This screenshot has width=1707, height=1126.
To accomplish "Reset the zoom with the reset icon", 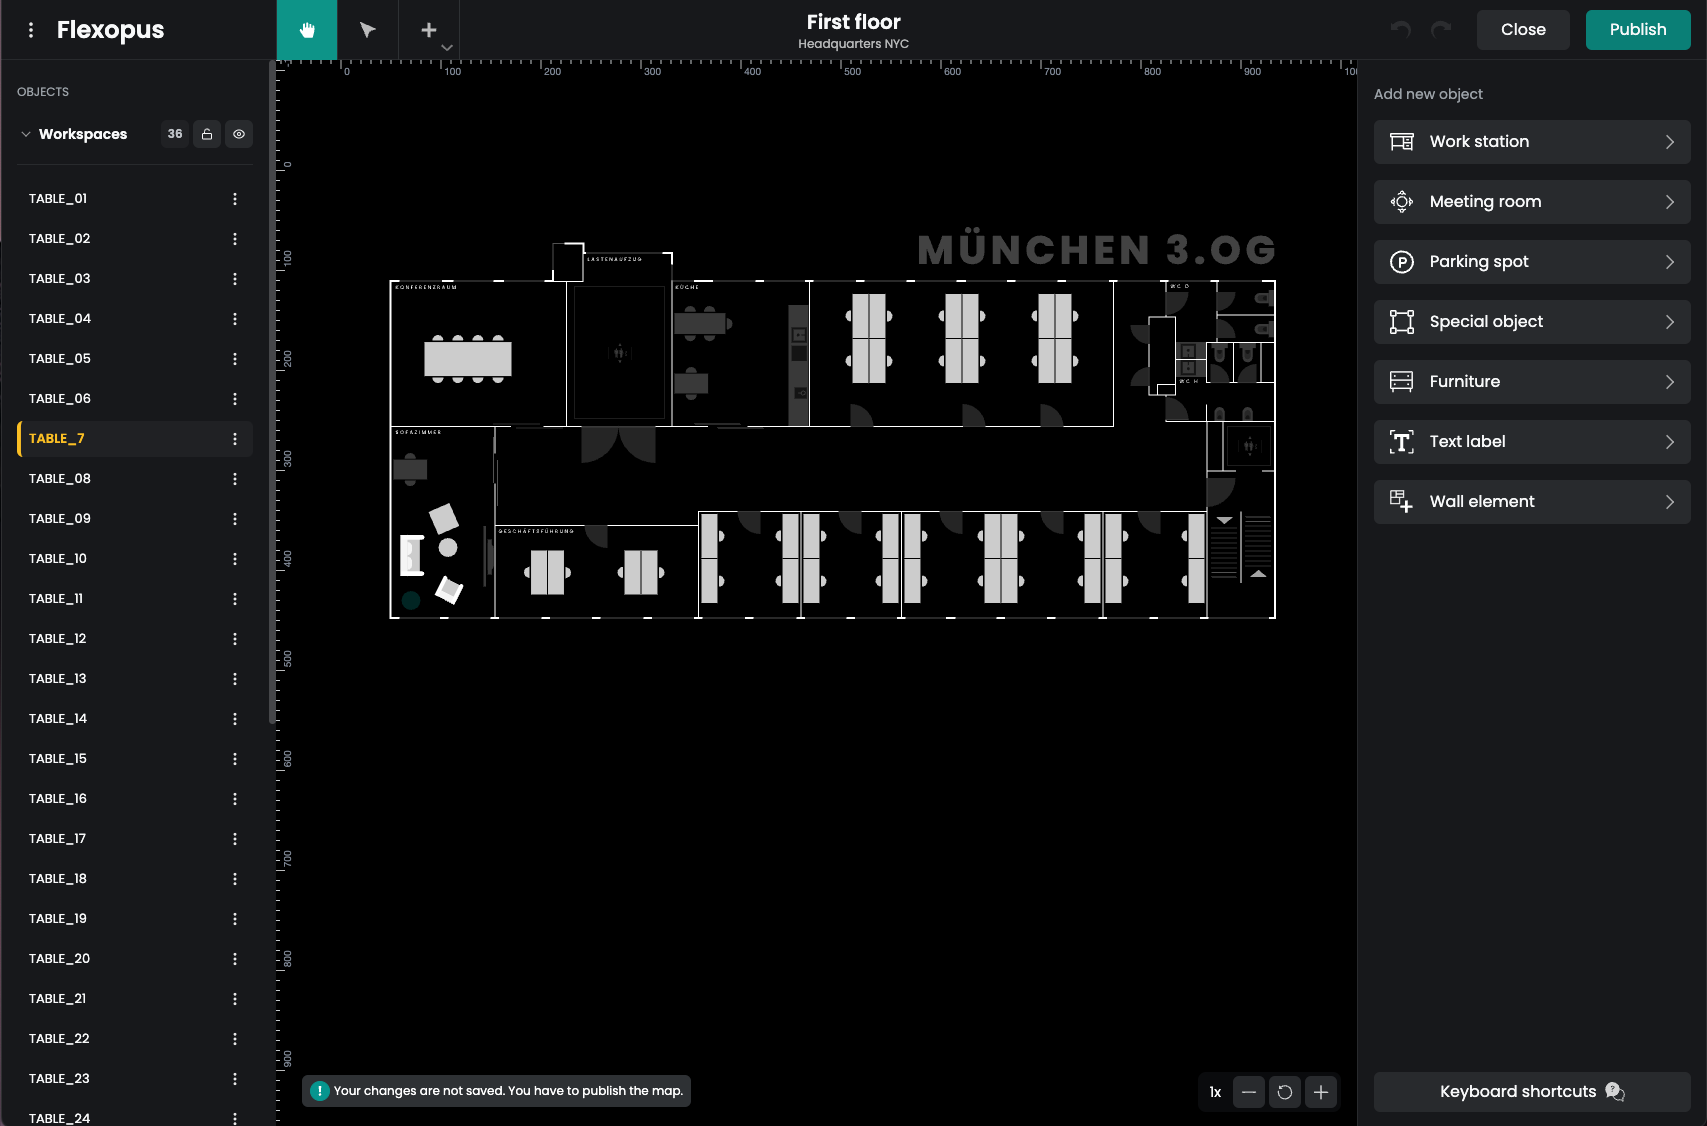I will coord(1285,1092).
